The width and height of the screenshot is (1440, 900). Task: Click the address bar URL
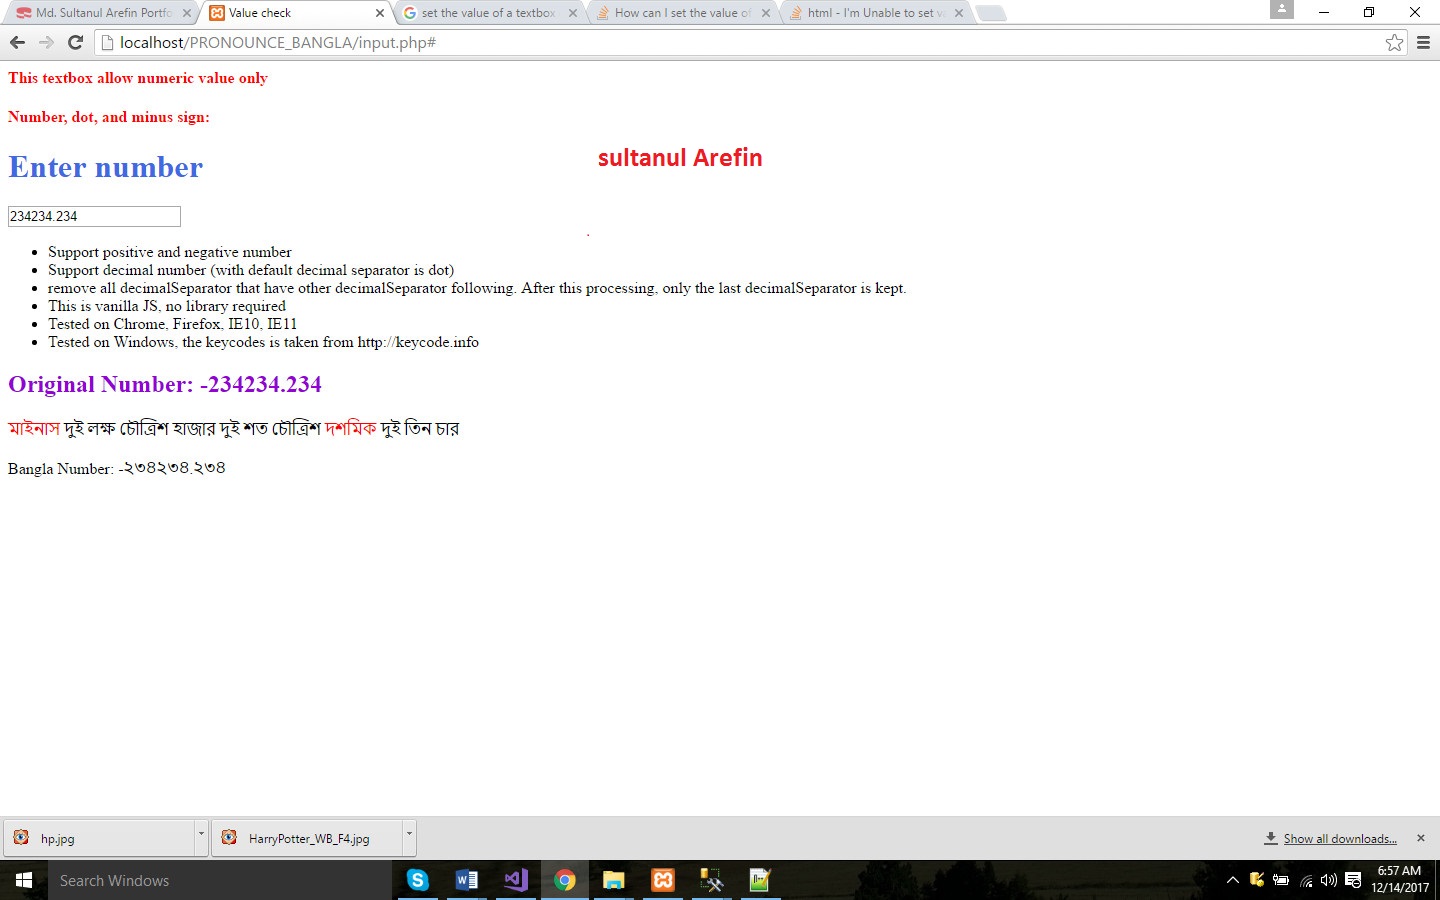point(278,42)
